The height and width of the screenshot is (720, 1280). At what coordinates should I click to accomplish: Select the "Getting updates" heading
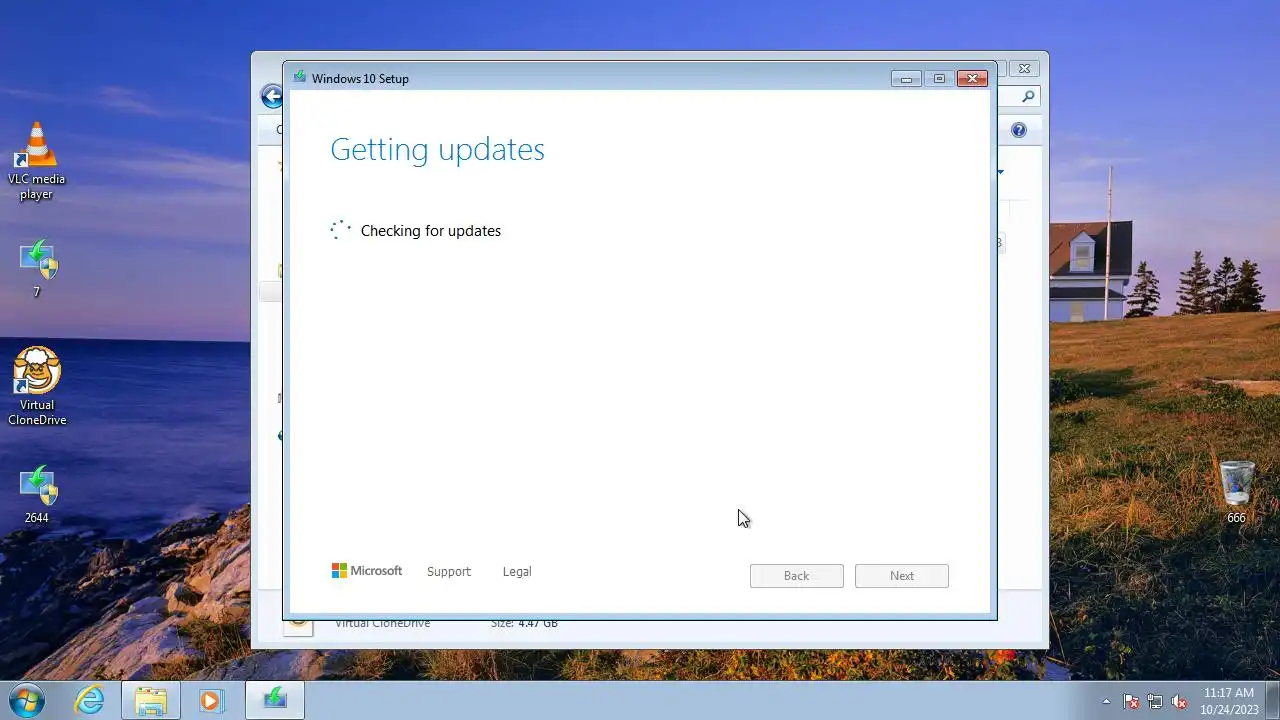437,149
